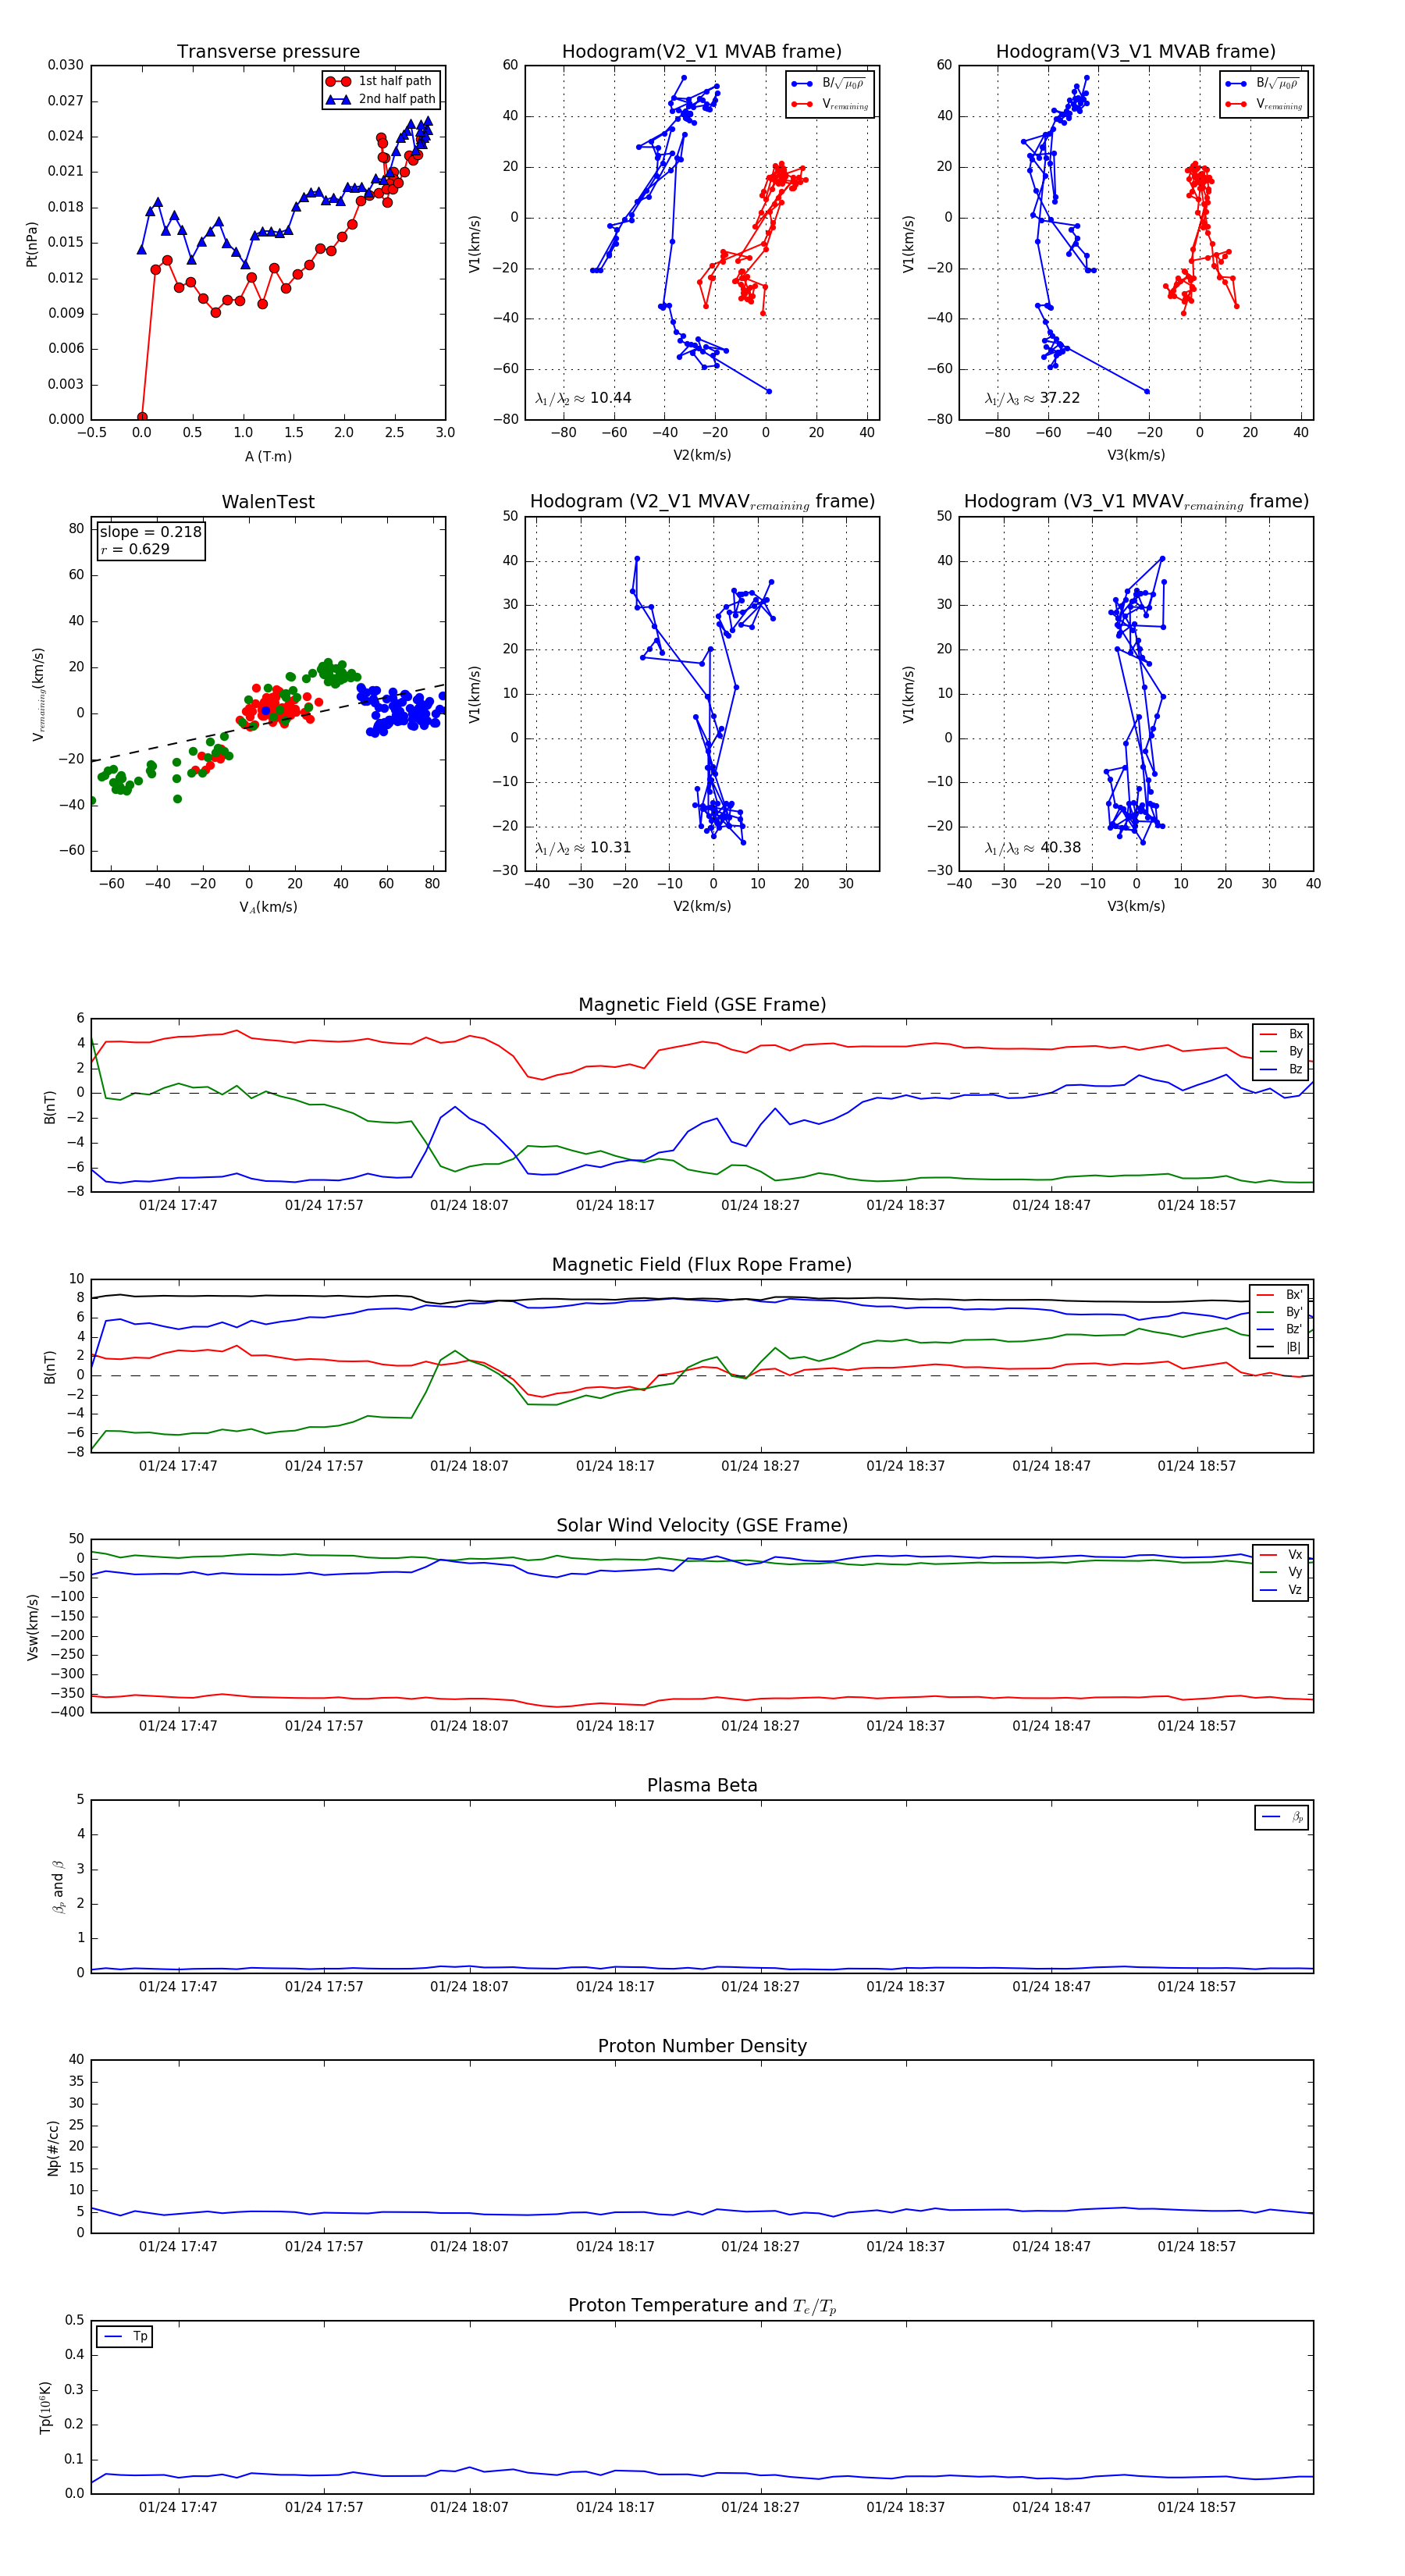This screenshot has width=1405, height=2576.
Task: Select the Bz' legend entry in Flux Rope plot
Action: pos(1280,1329)
